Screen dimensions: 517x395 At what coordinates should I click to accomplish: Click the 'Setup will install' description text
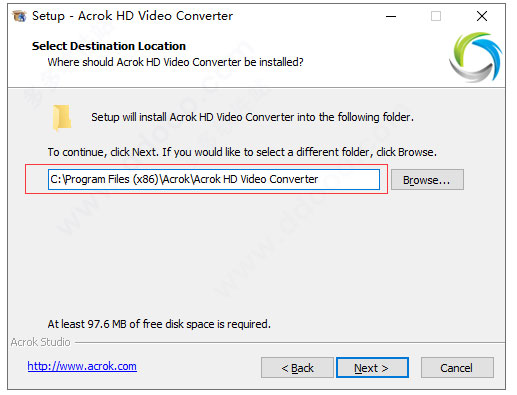coord(252,117)
